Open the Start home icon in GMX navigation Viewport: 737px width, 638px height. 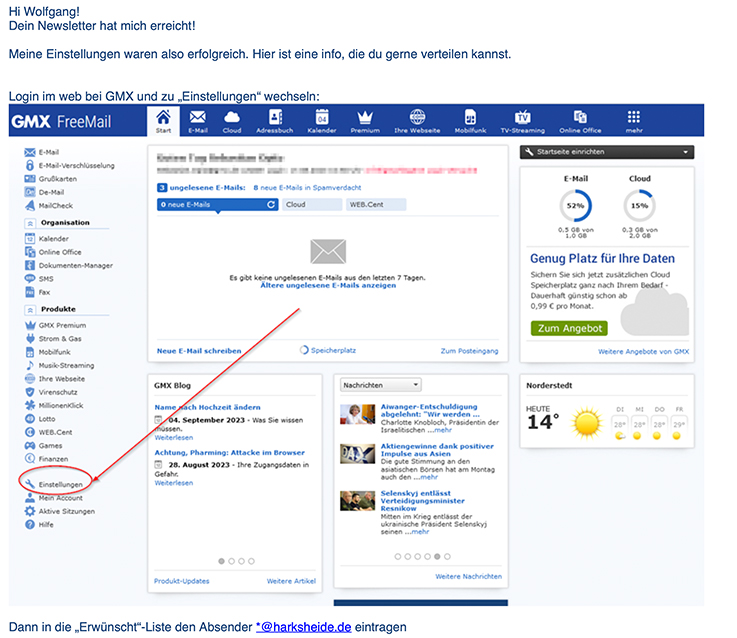click(163, 121)
